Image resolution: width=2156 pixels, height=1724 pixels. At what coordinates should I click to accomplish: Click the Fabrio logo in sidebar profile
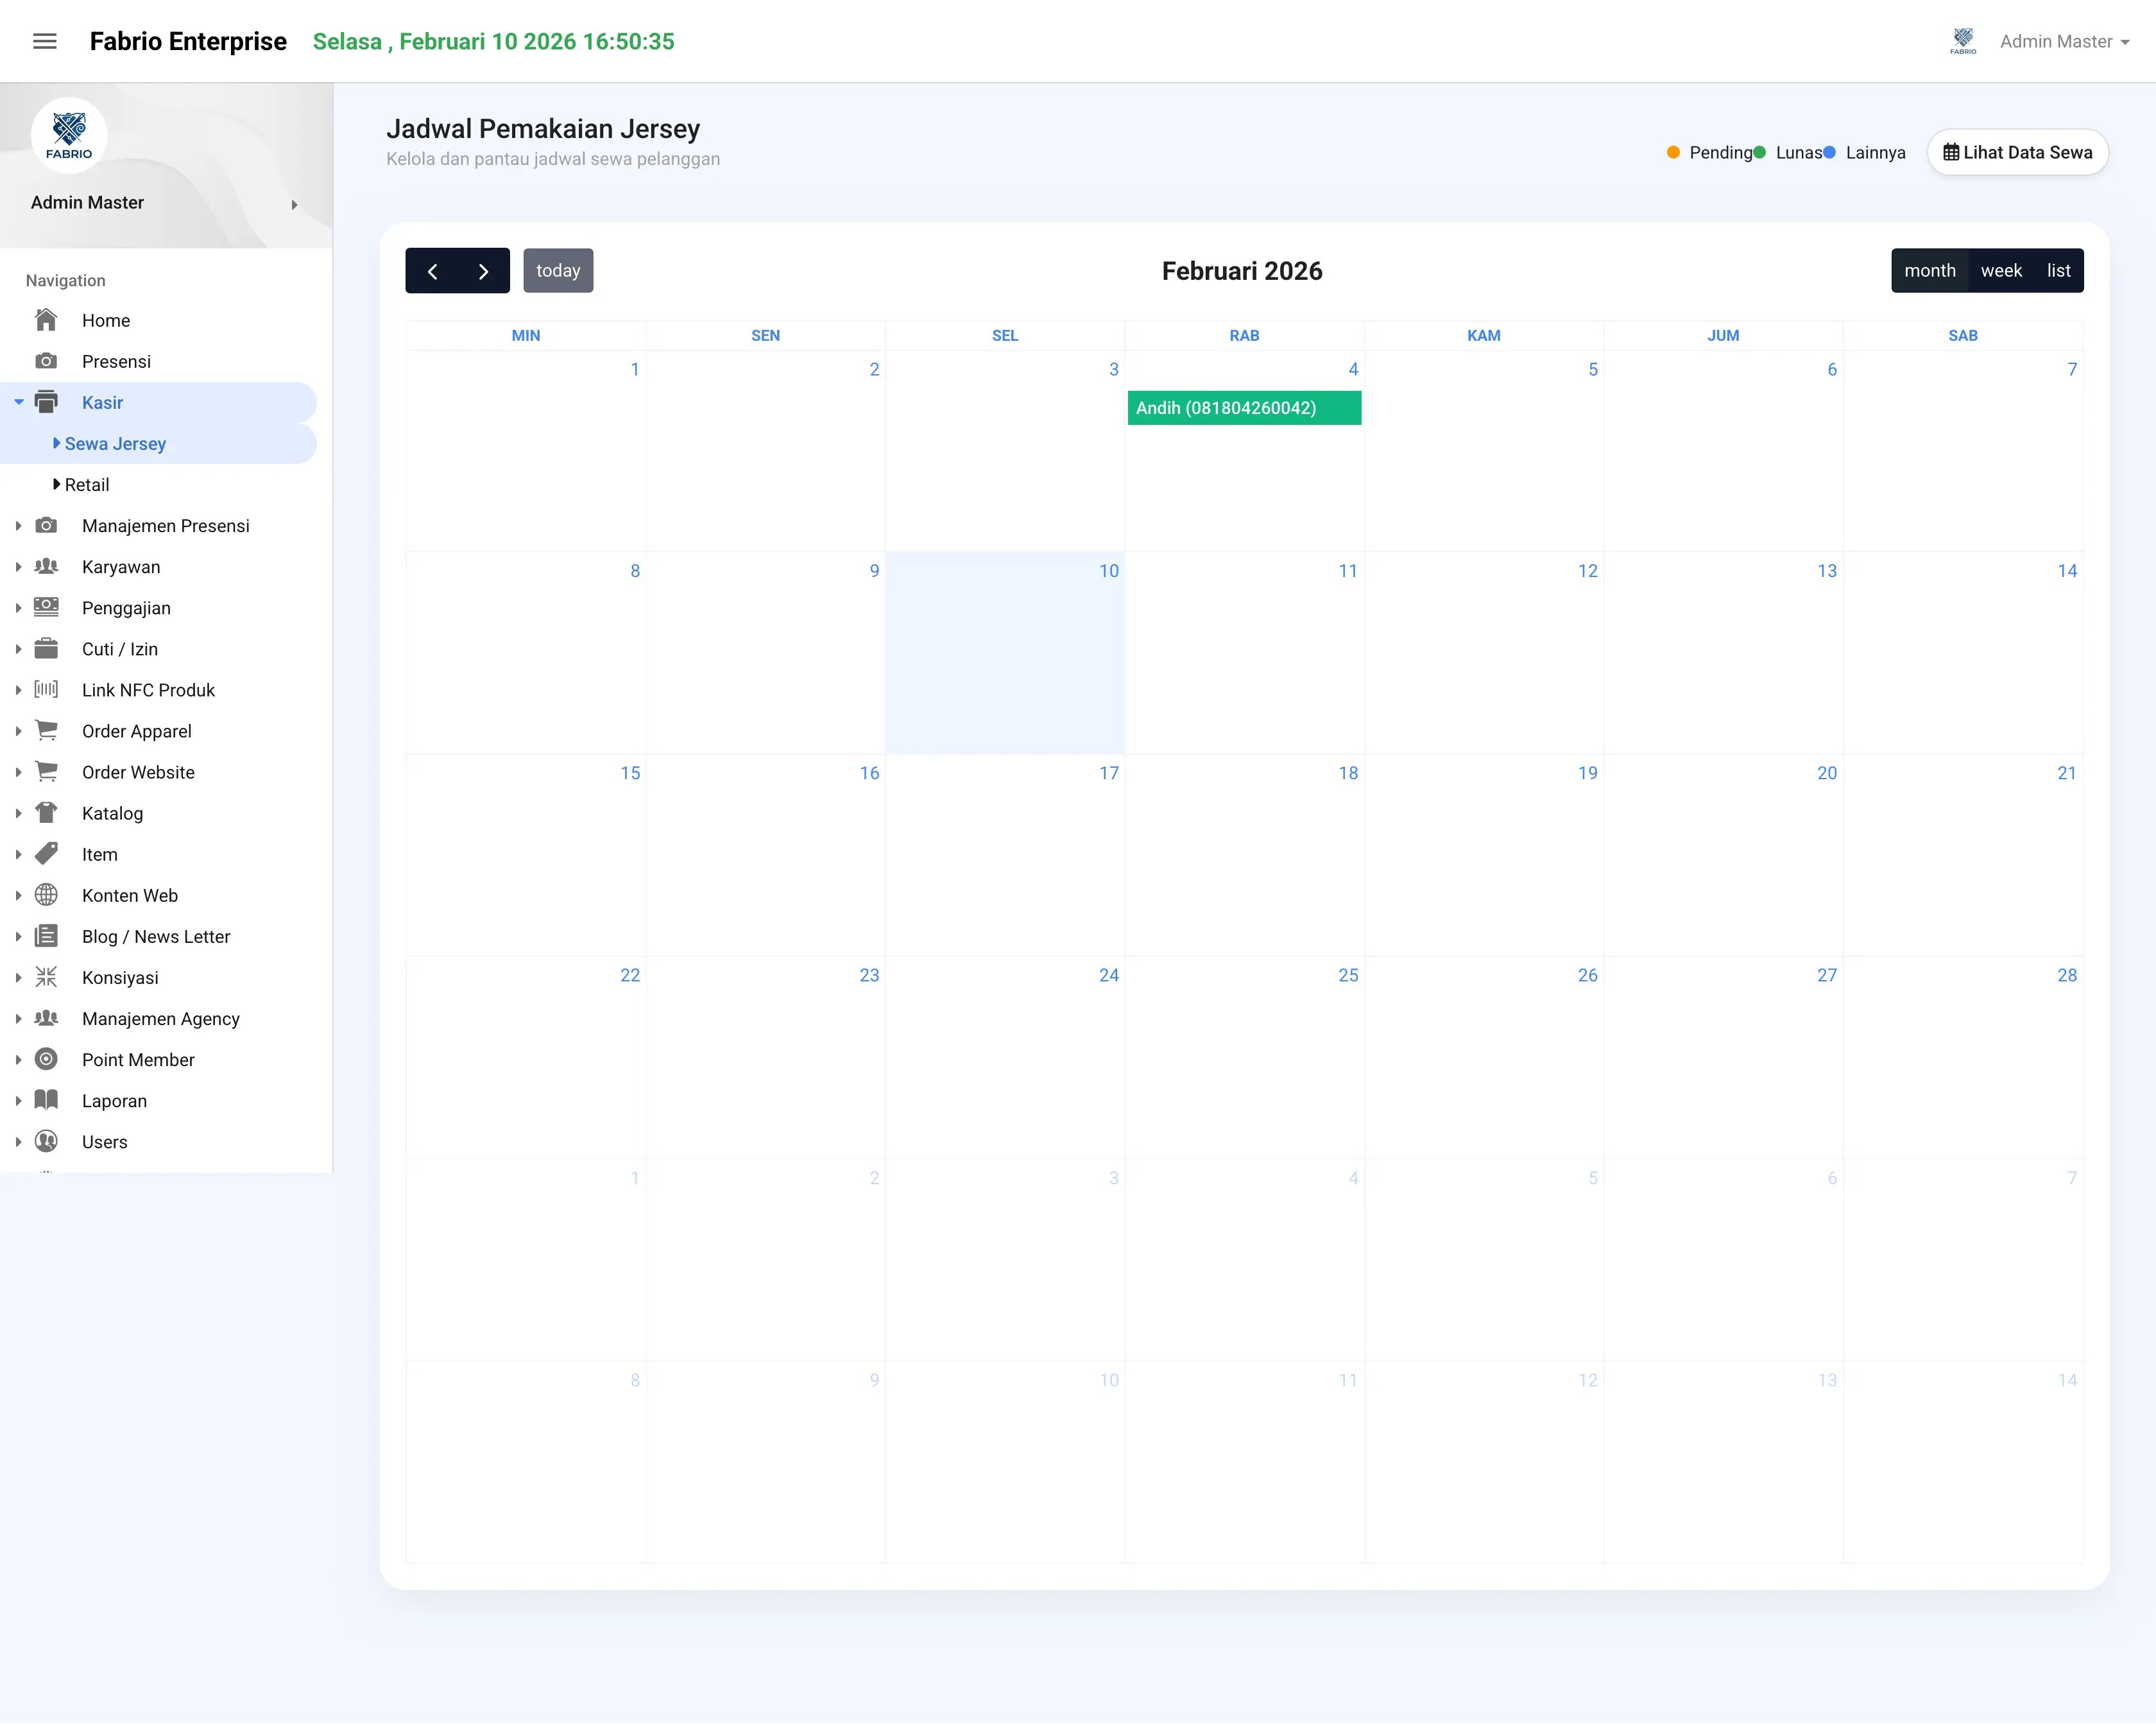pos(69,135)
